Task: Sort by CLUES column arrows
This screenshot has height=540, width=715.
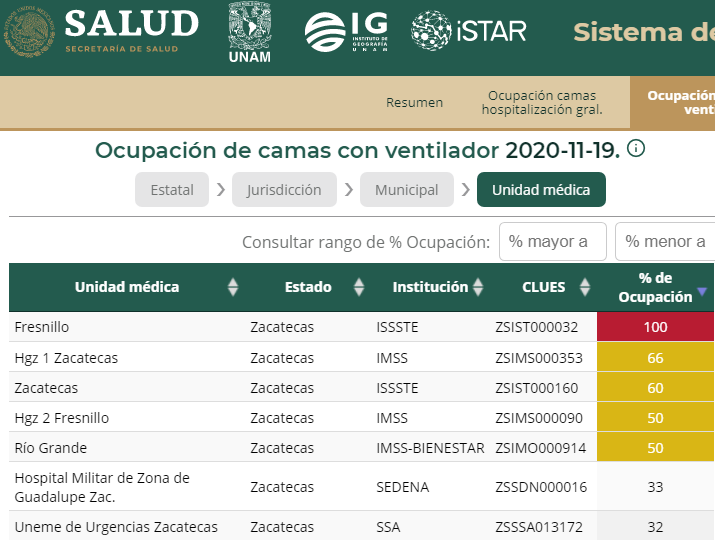Action: (584, 287)
